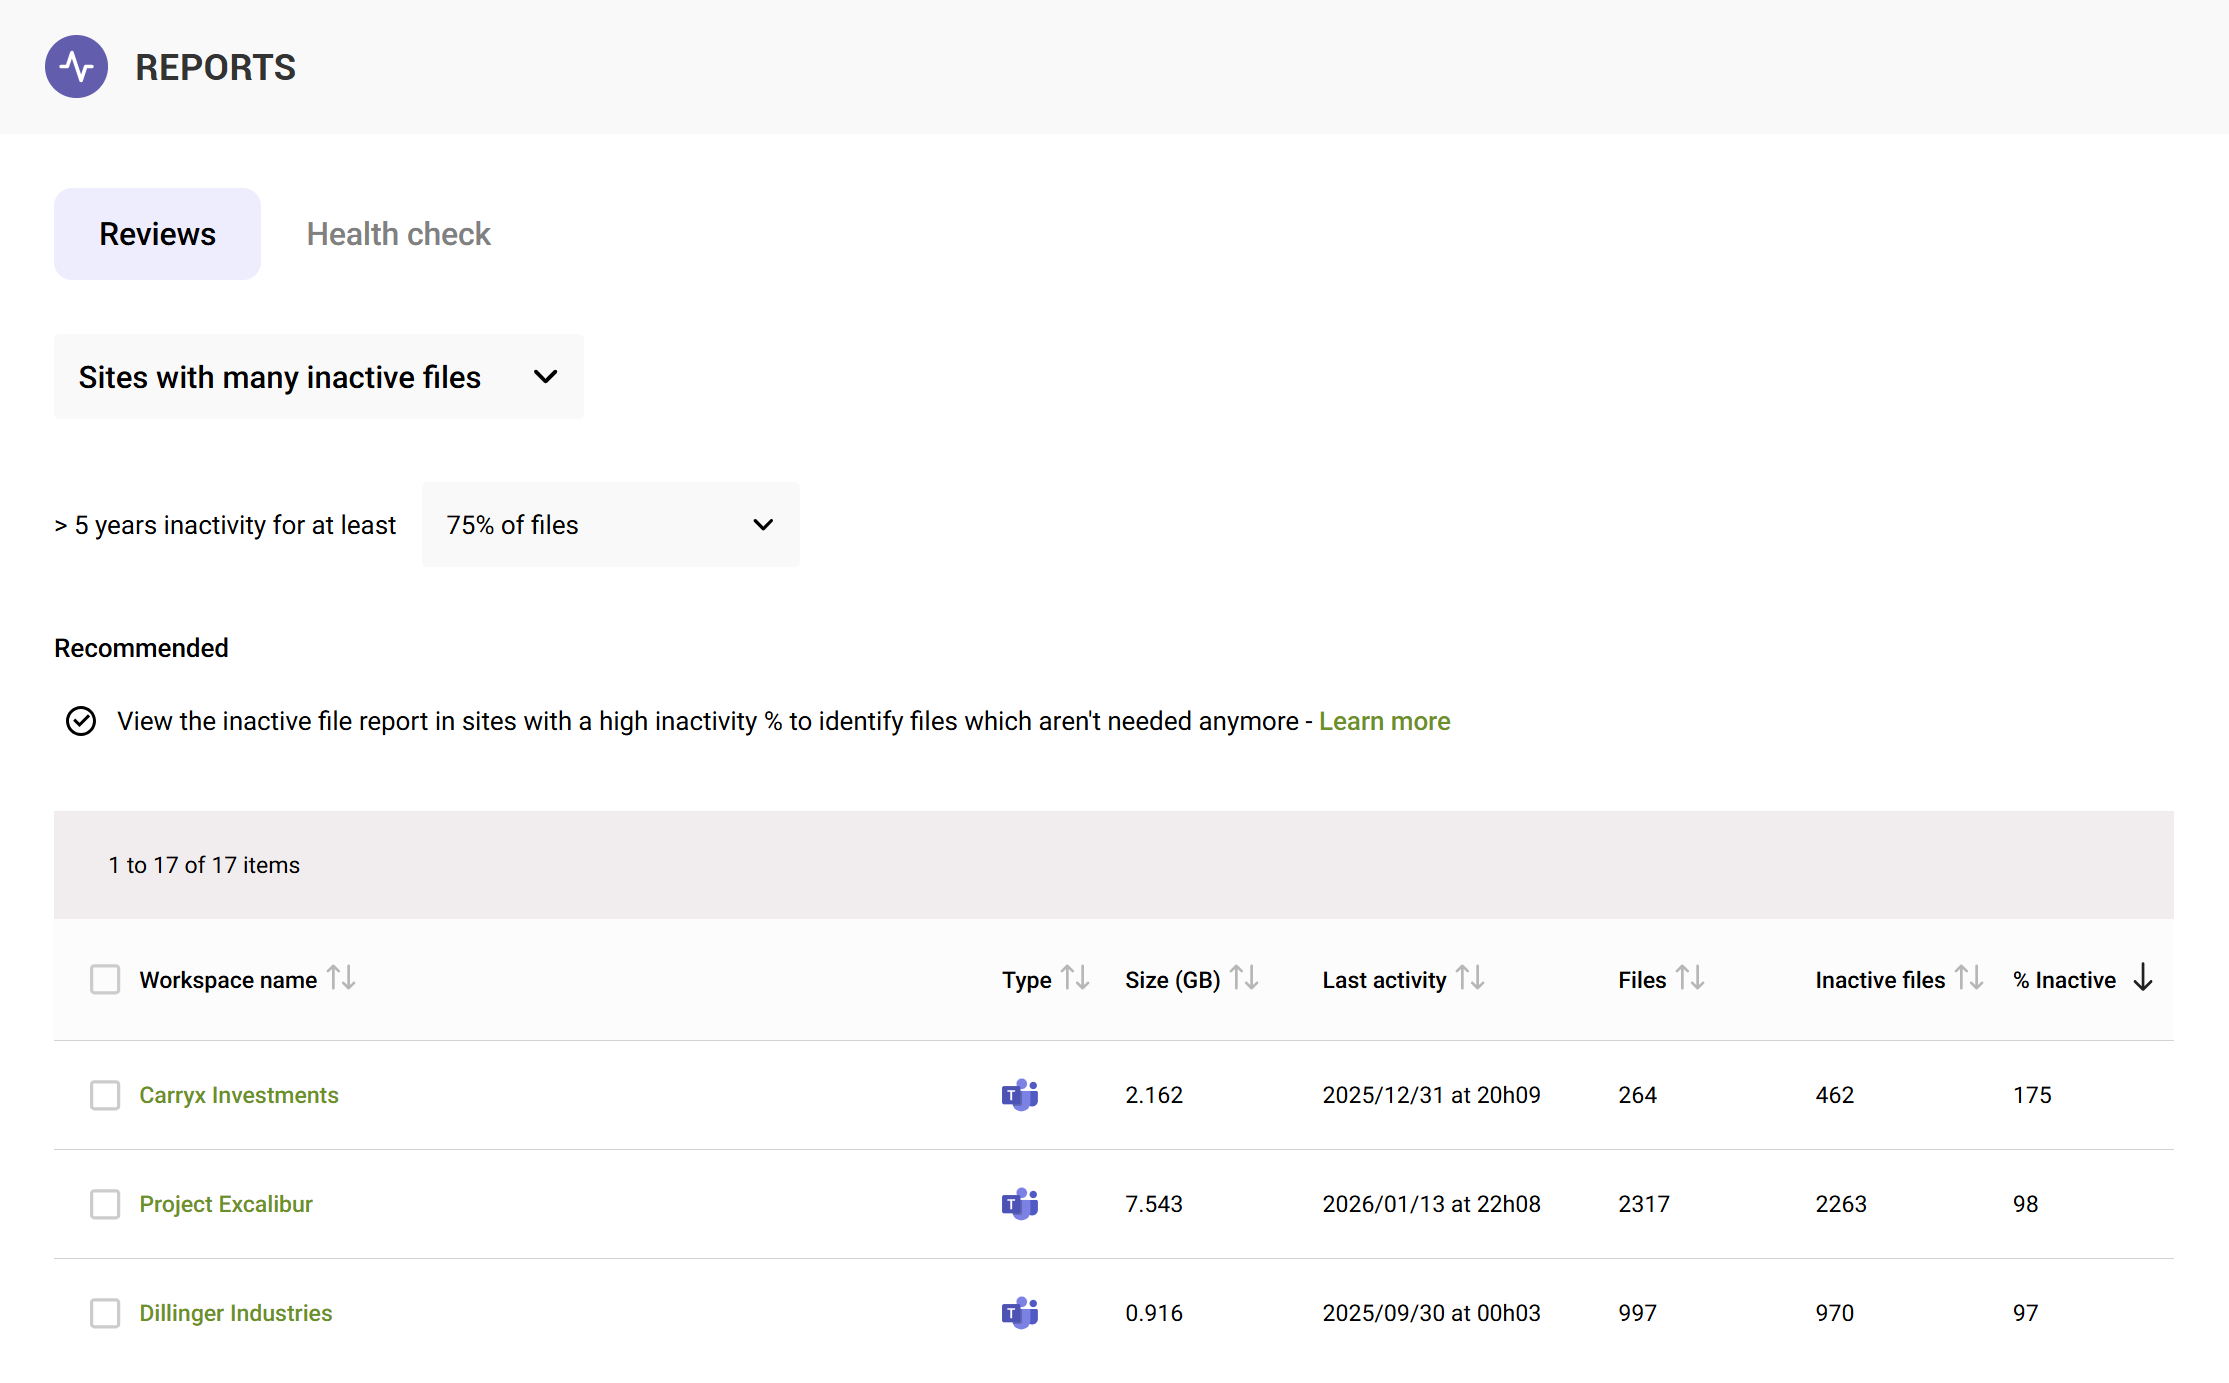
Task: Check the Project Excalibur row checkbox
Action: point(105,1204)
